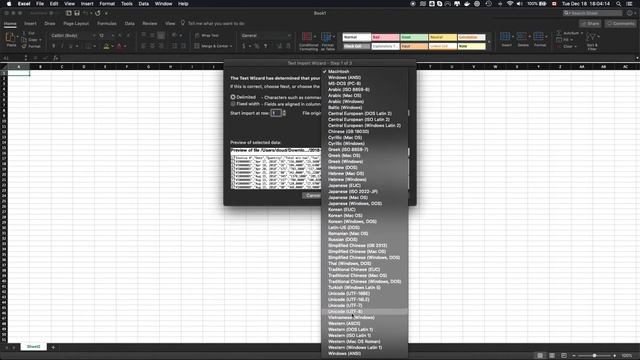The width and height of the screenshot is (640, 360).
Task: Cancel the Text Import Wizard
Action: click(312, 196)
